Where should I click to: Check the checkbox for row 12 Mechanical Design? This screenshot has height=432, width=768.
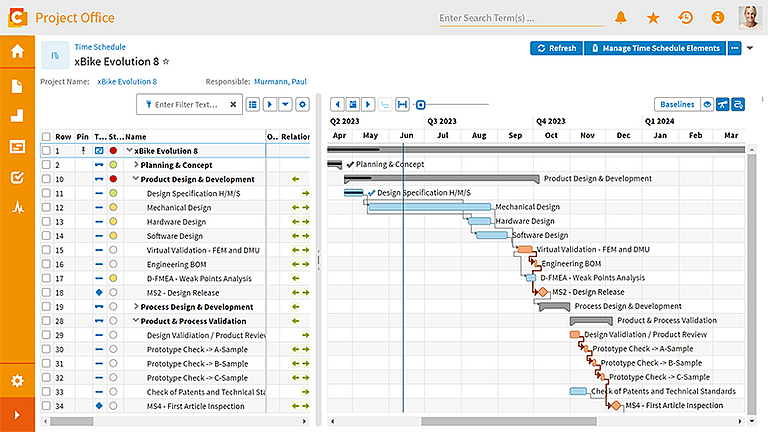click(46, 207)
